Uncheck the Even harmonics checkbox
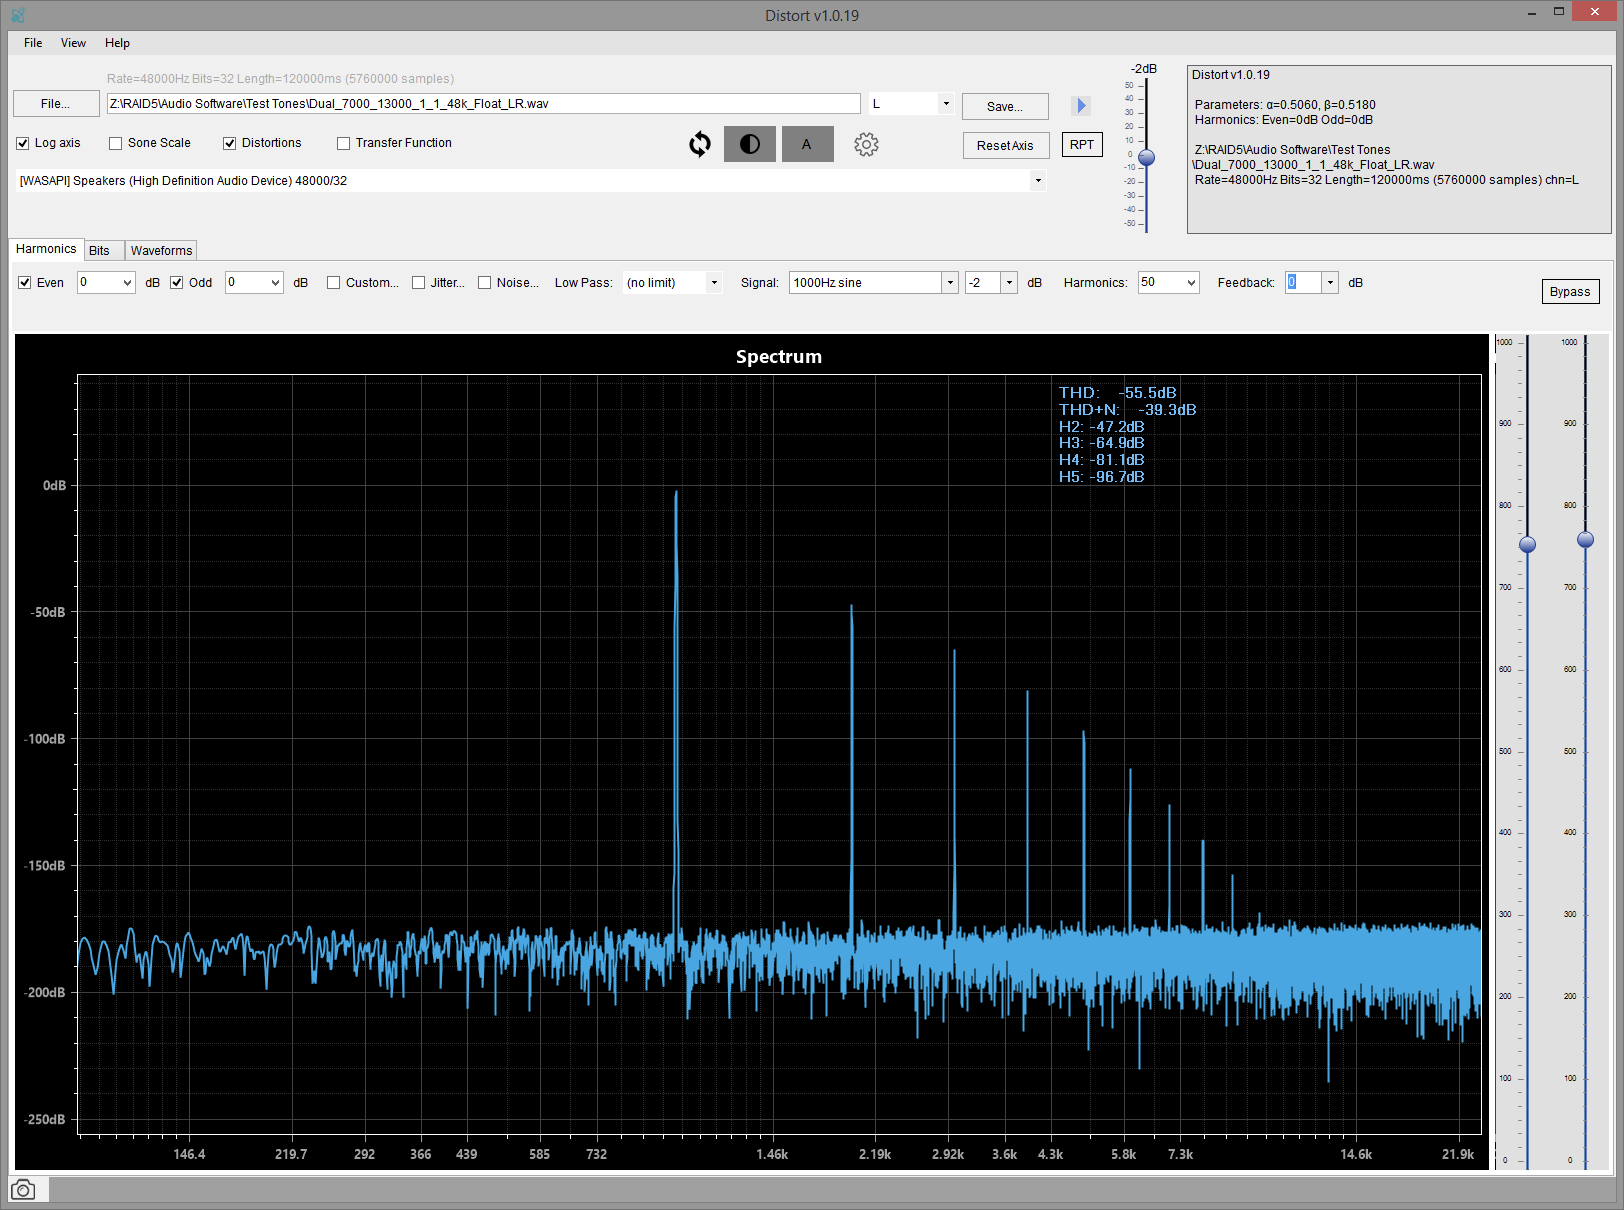Image resolution: width=1624 pixels, height=1210 pixels. point(24,283)
